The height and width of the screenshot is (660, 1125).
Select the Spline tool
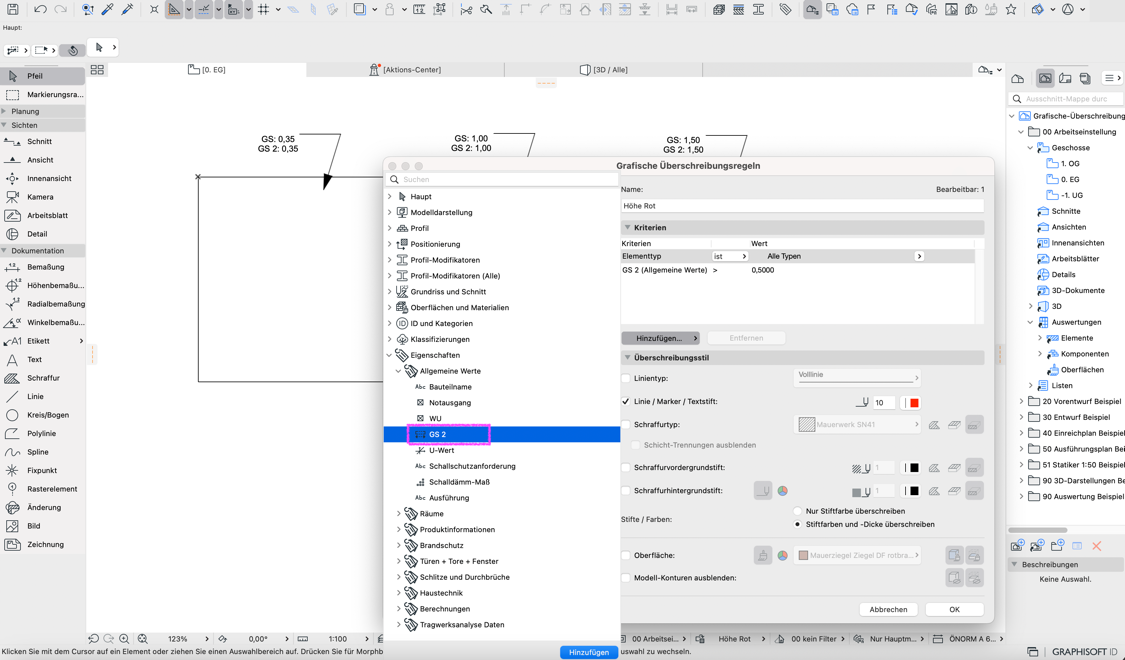coord(42,452)
